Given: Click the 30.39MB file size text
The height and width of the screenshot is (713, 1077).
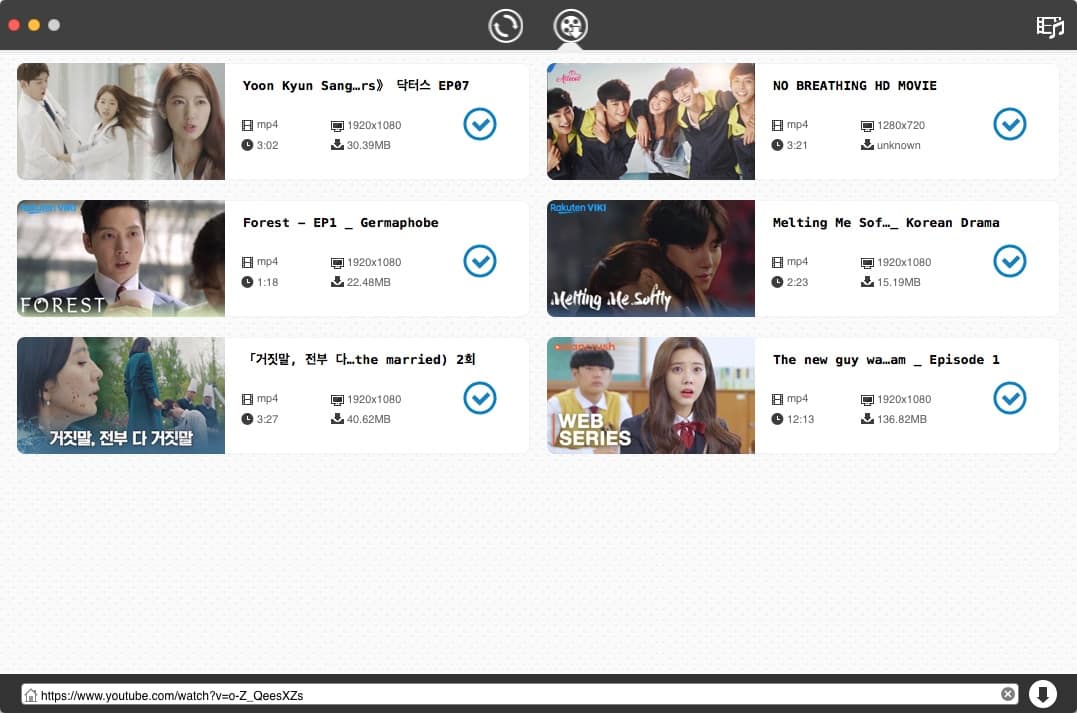Looking at the screenshot, I should point(368,145).
